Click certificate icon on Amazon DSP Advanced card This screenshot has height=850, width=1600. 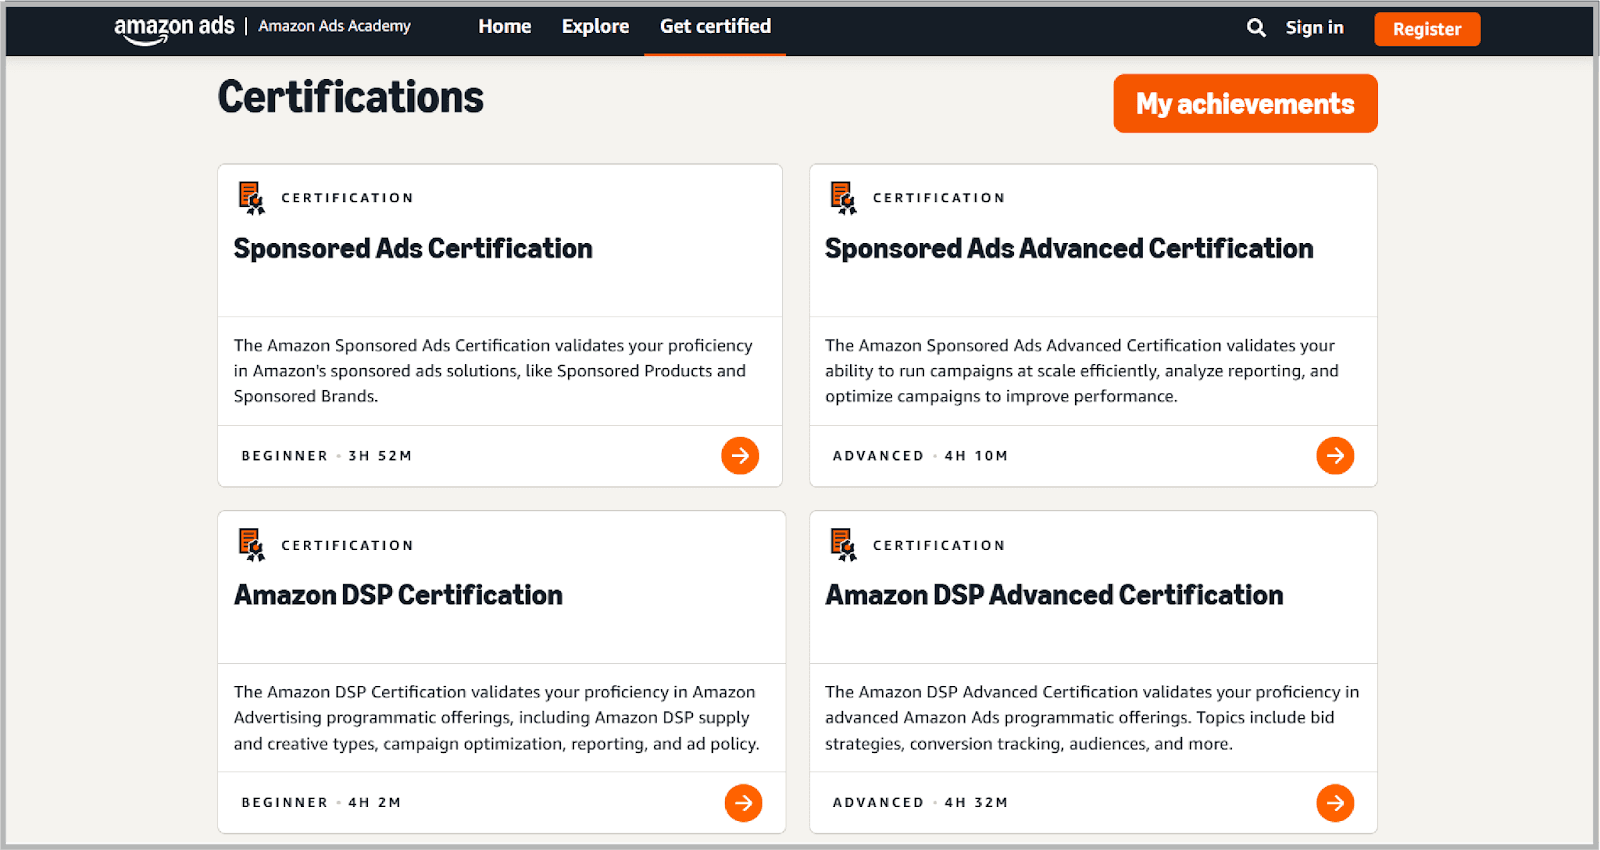[844, 545]
